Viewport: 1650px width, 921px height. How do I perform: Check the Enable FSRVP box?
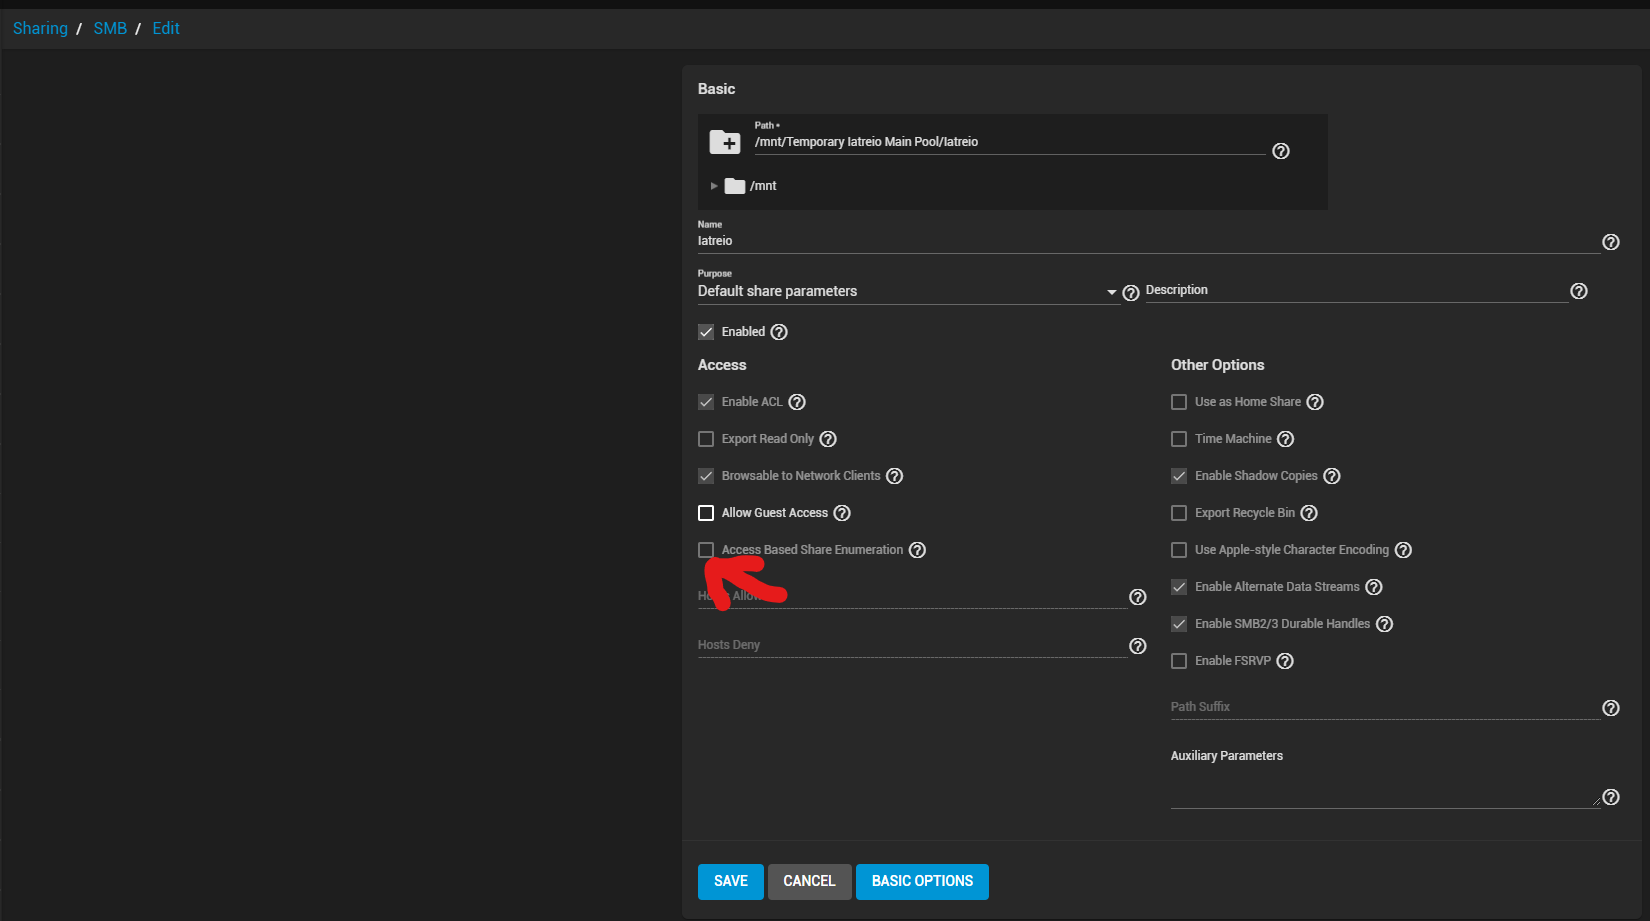coord(1179,661)
